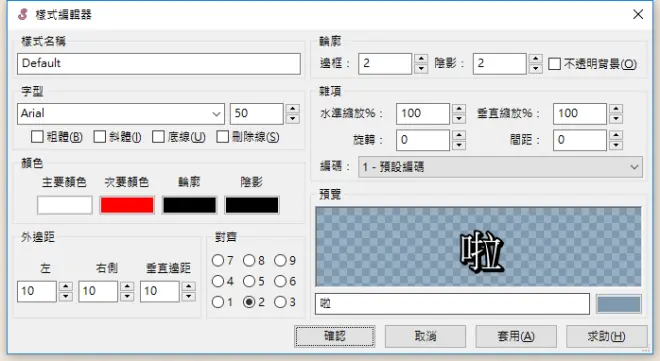This screenshot has width=660, height=361.
Task: Increase the 水準縮放% horizontal scale
Action: point(459,109)
